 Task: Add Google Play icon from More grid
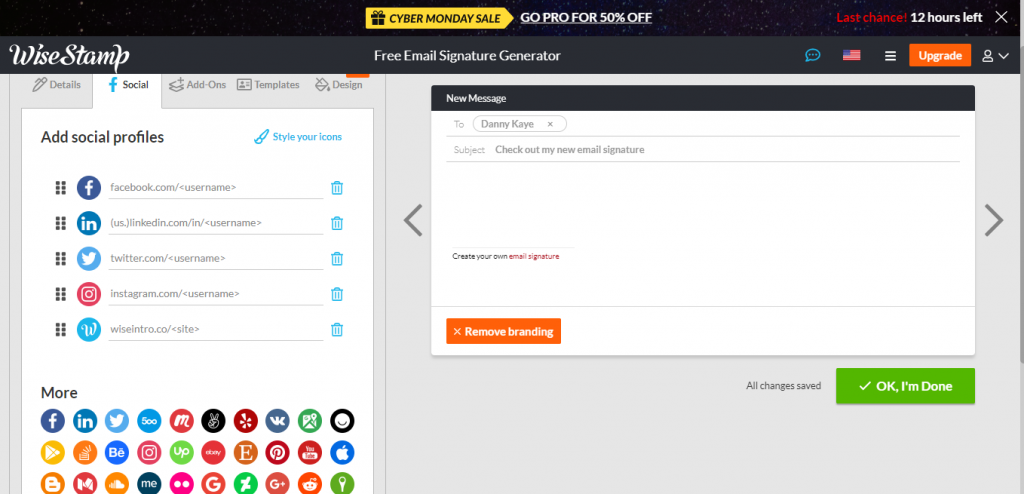pyautogui.click(x=53, y=452)
